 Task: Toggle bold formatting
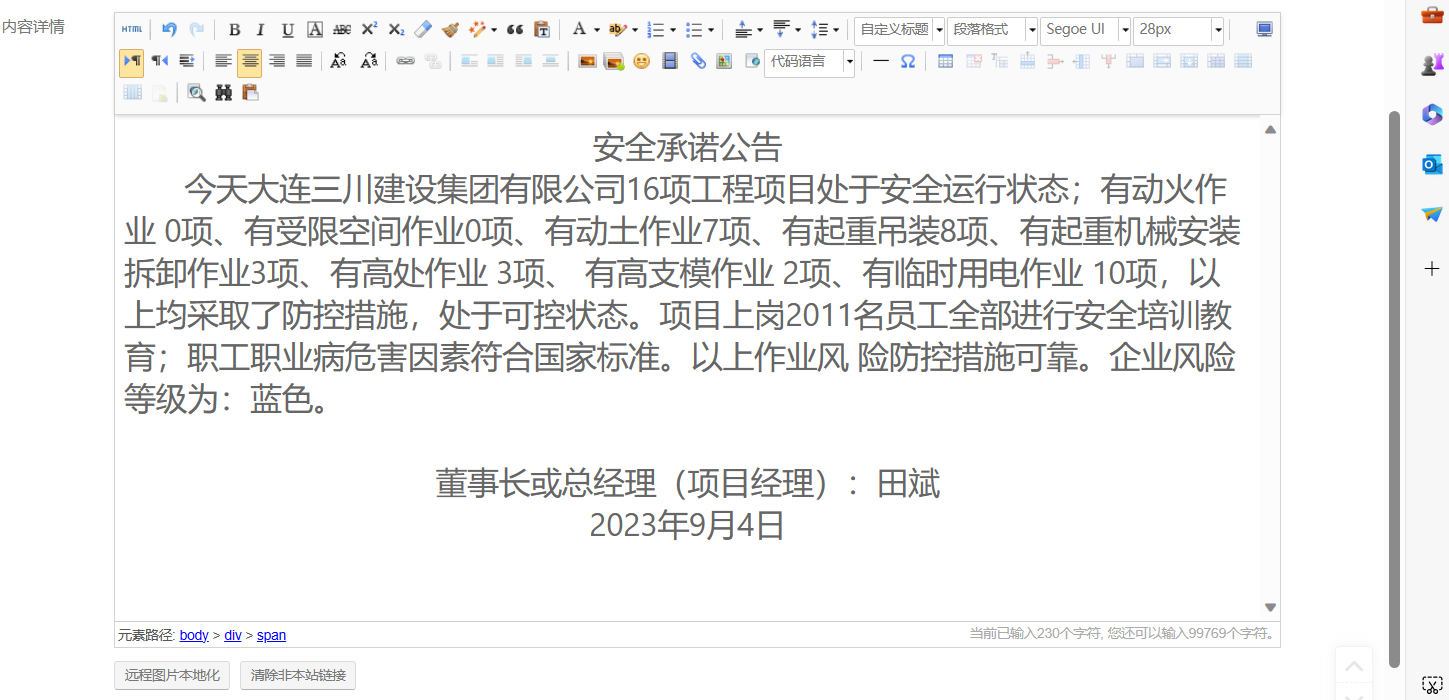coord(234,30)
